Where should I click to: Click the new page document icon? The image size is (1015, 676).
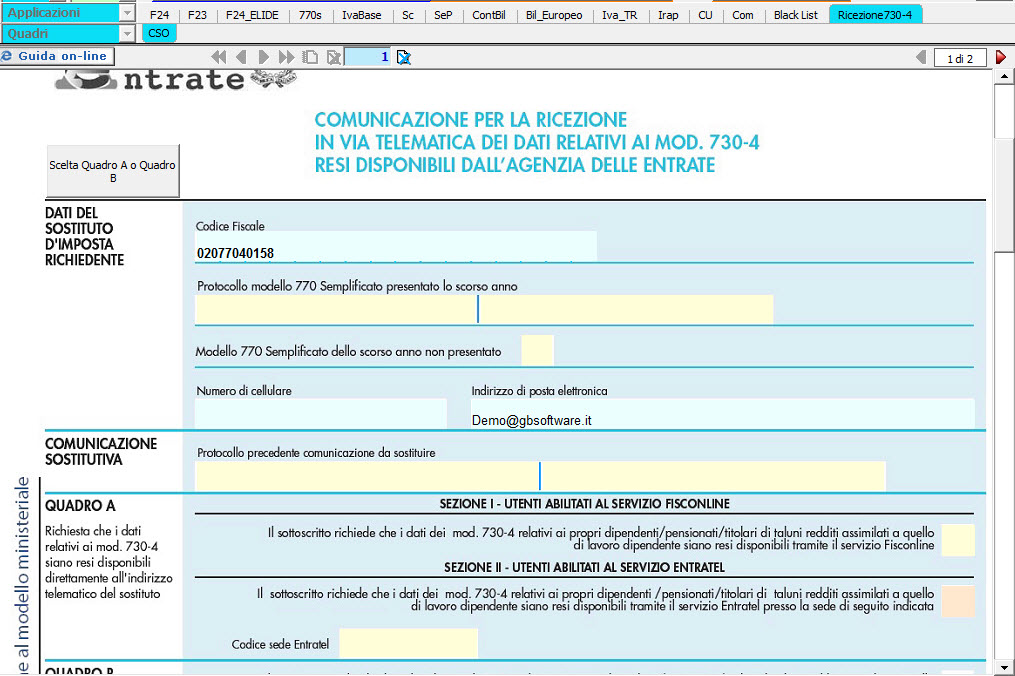[x=310, y=57]
